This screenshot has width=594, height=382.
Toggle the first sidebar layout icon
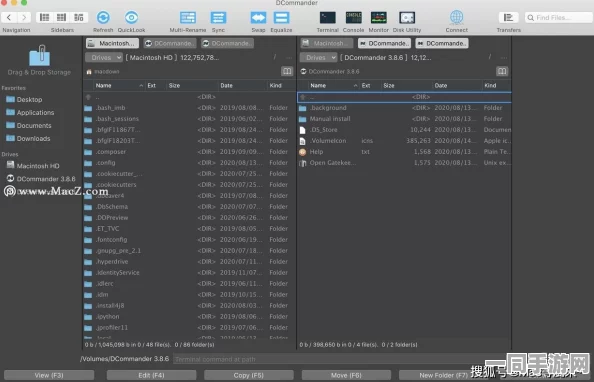click(45, 17)
